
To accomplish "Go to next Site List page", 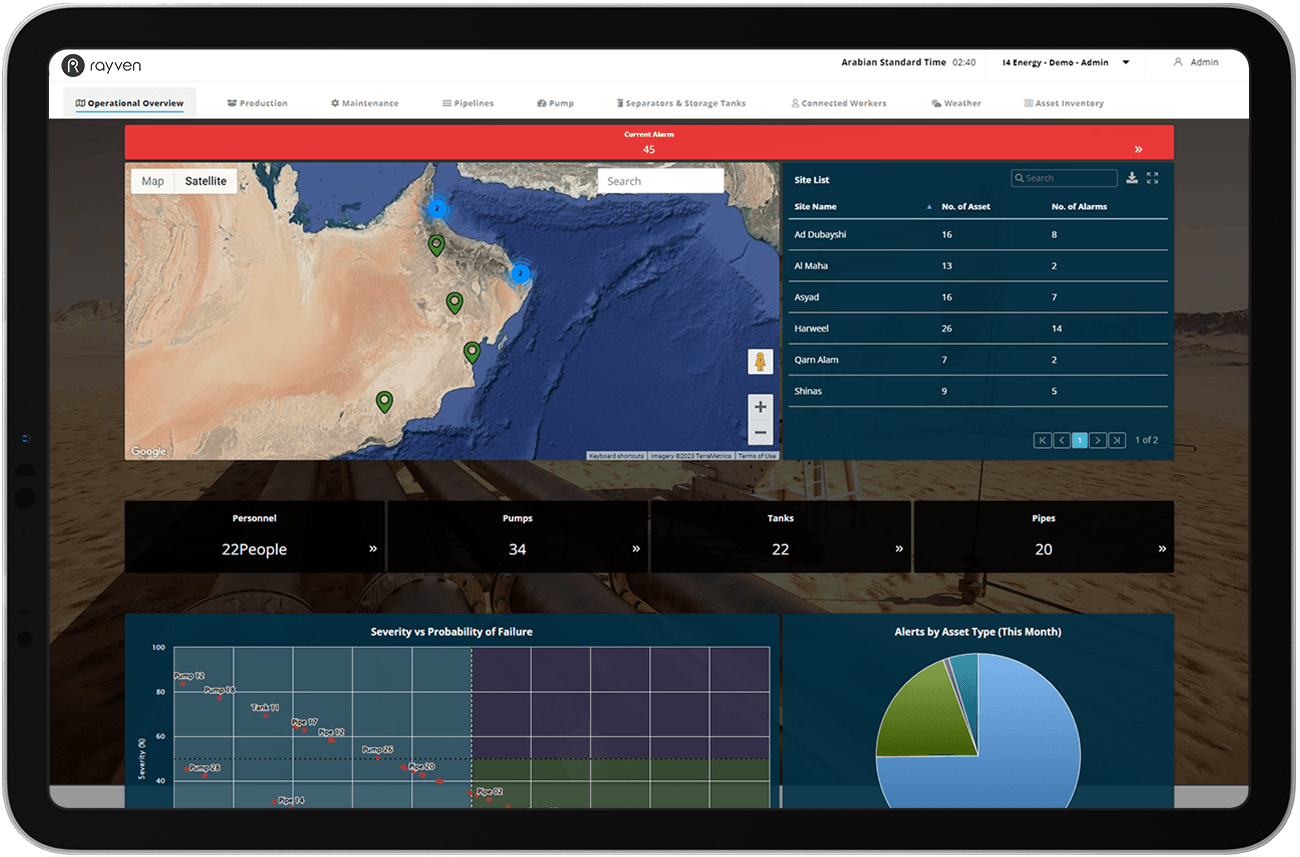I will click(1098, 440).
